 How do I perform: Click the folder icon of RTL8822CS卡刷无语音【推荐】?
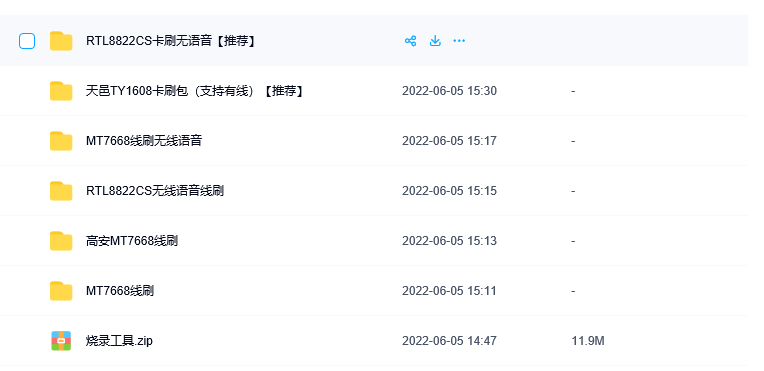click(61, 41)
